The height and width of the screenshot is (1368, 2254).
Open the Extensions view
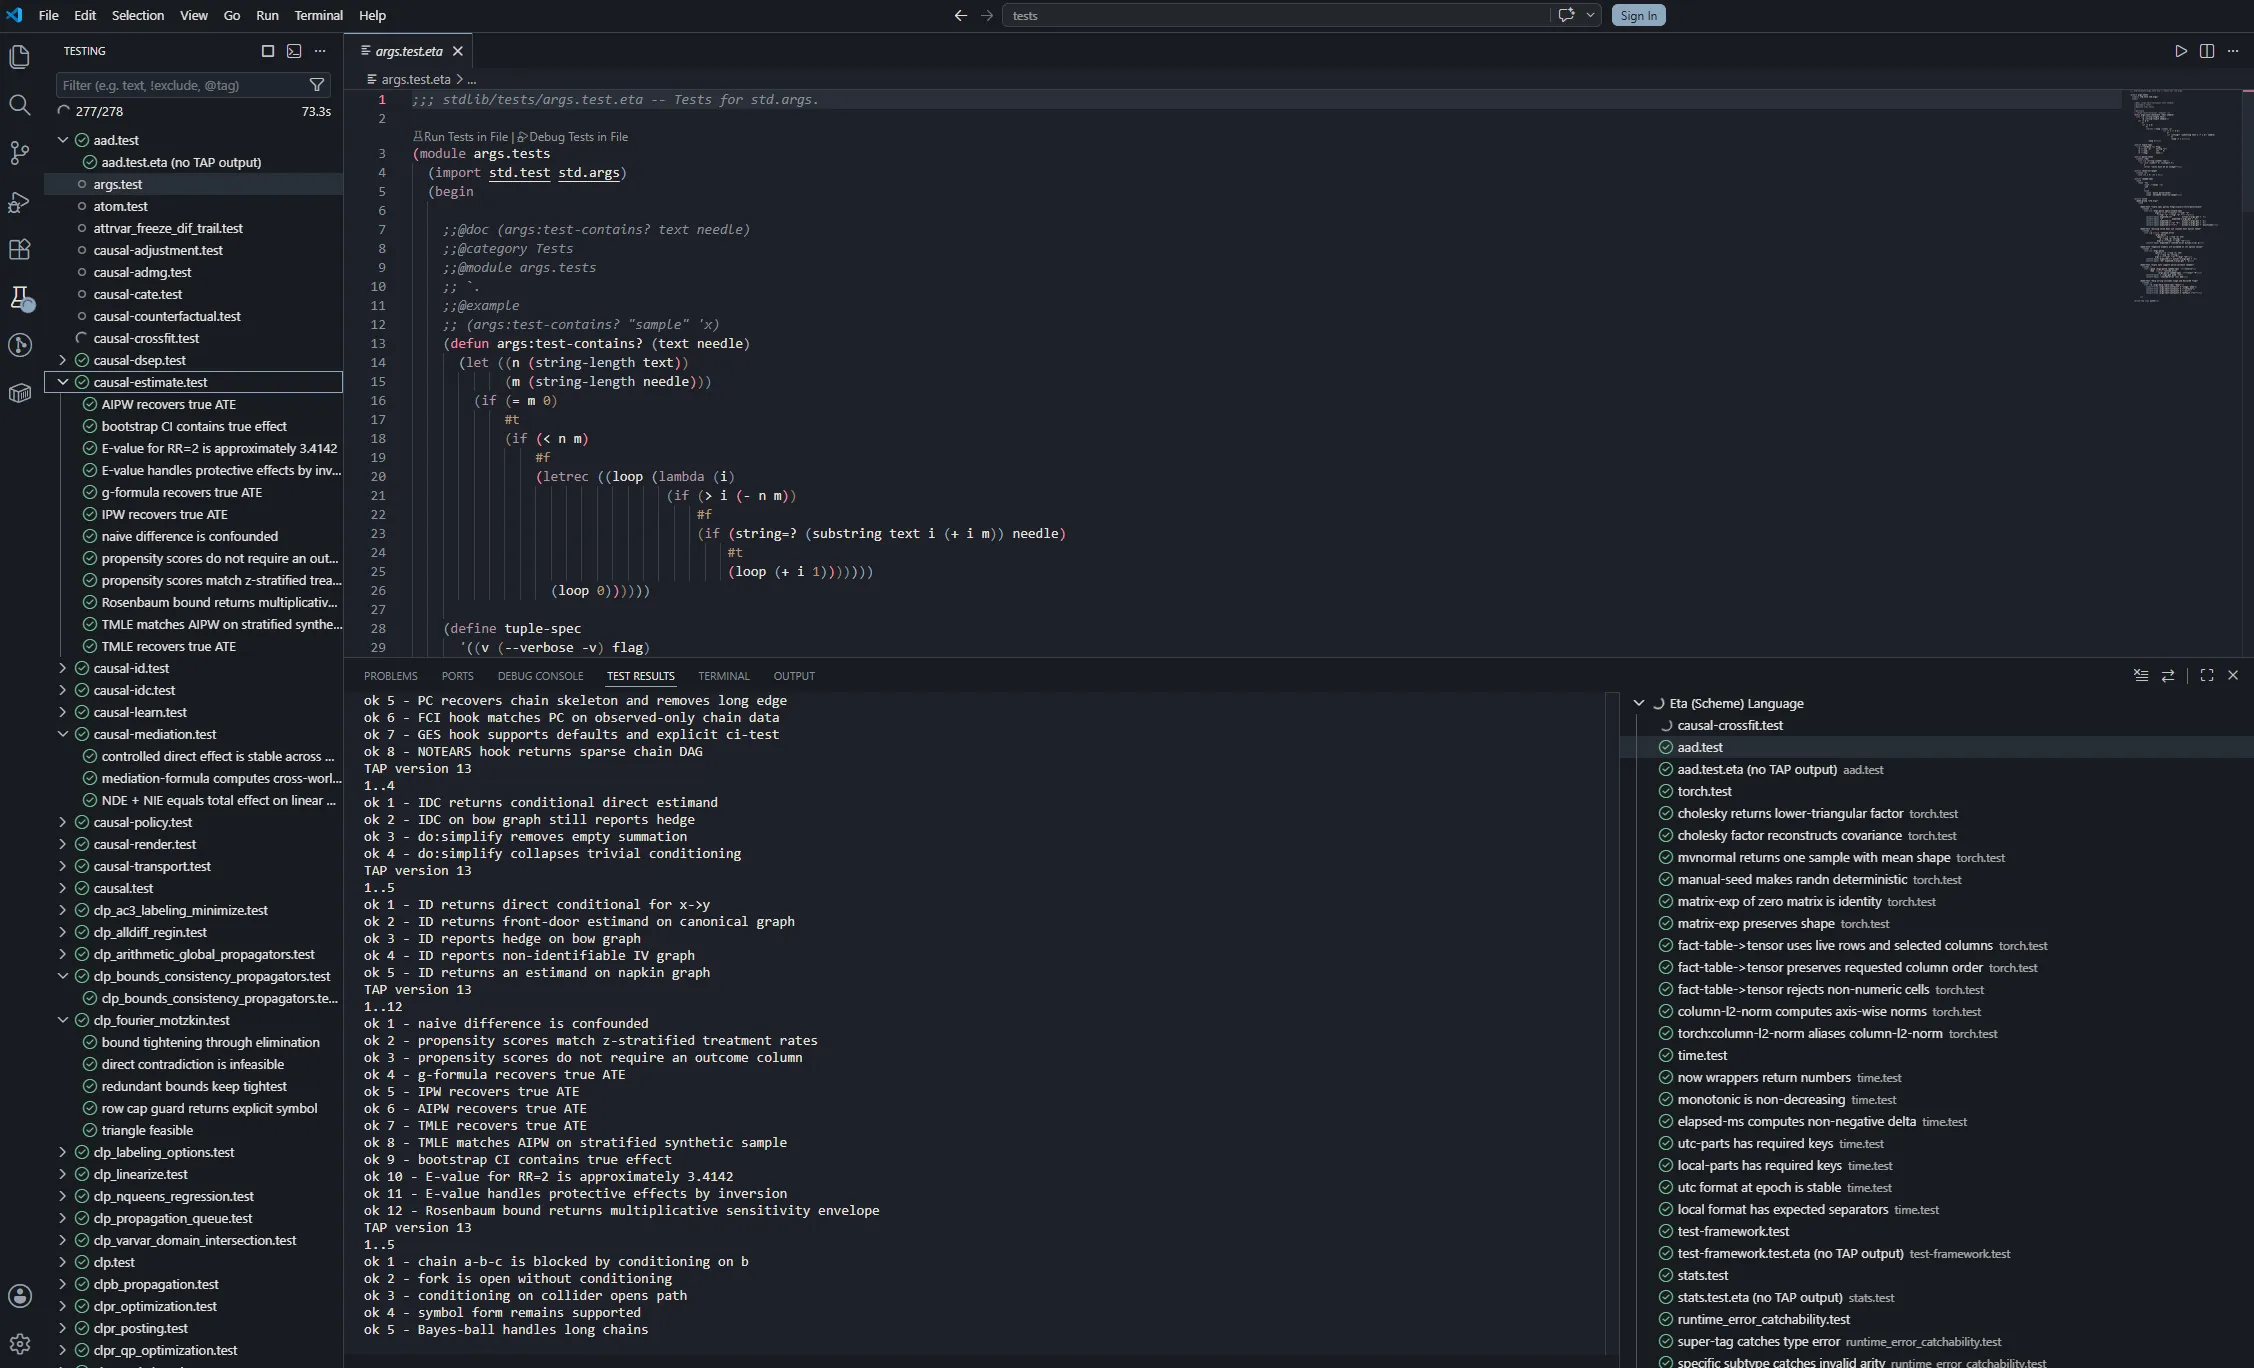tap(20, 249)
